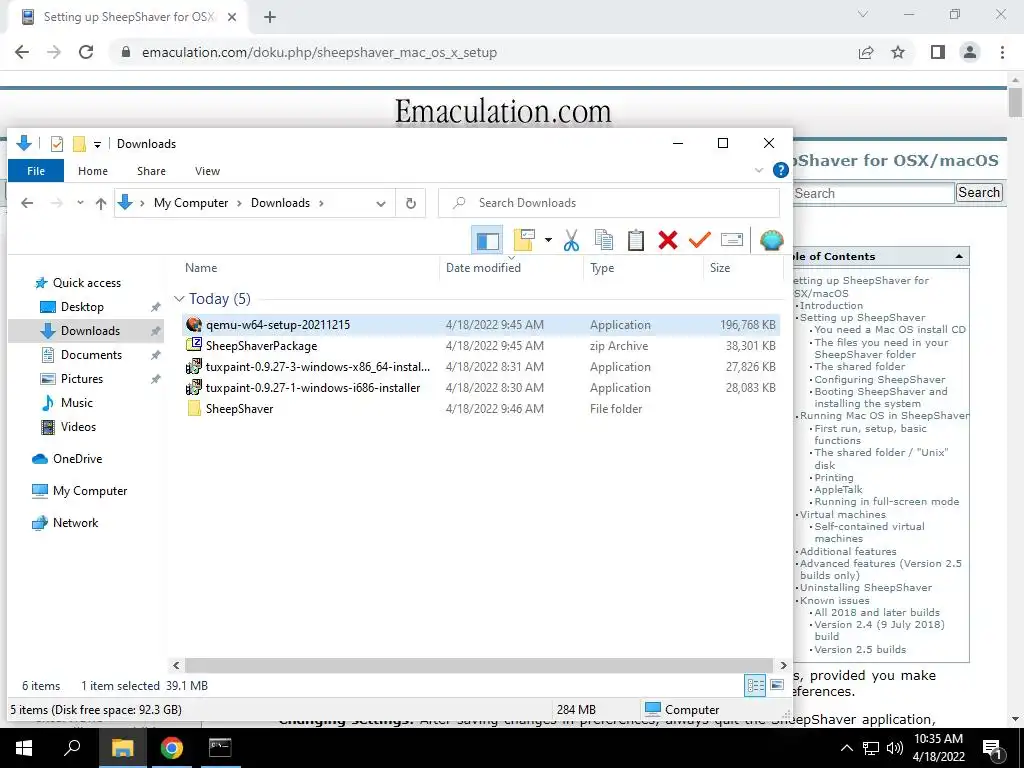Viewport: 1024px width, 768px height.
Task: Open the Home ribbon tab
Action: click(x=93, y=171)
